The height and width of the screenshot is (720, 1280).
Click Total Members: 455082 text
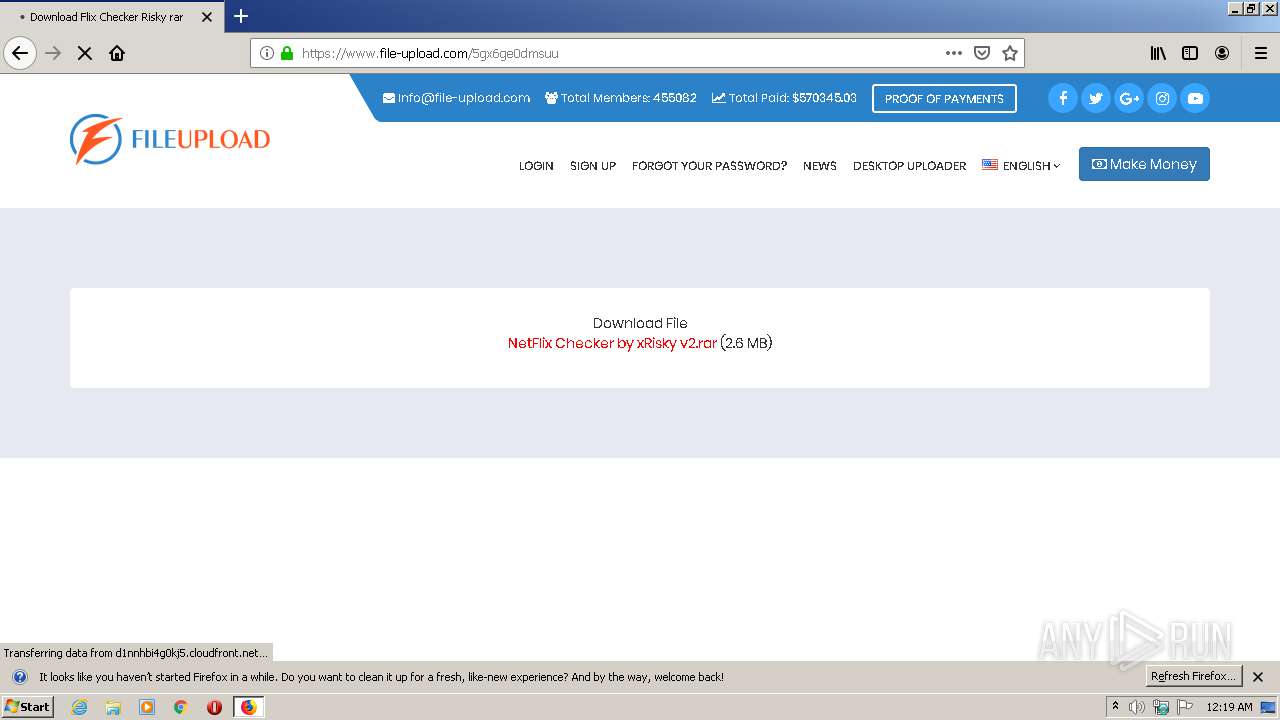pos(621,98)
